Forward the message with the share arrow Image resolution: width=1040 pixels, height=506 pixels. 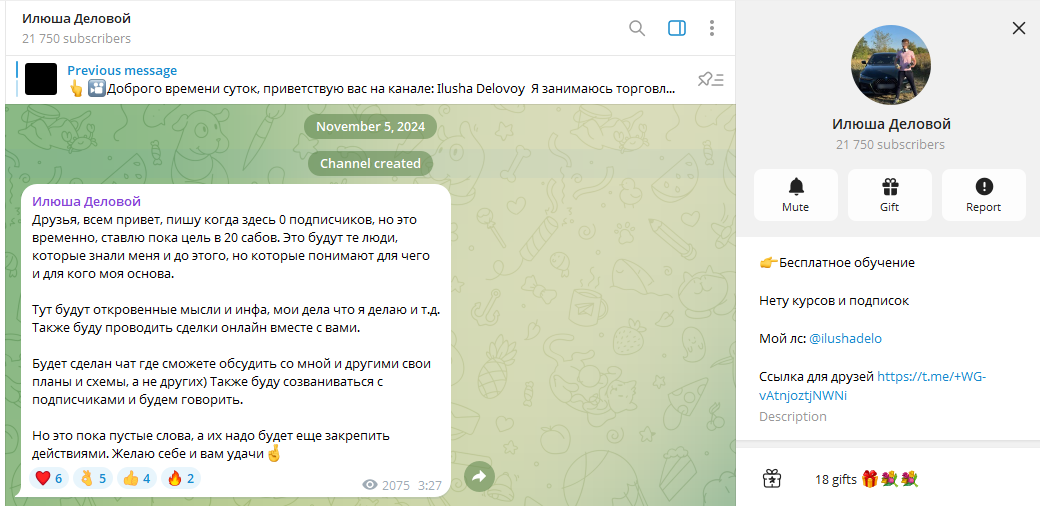coord(480,476)
